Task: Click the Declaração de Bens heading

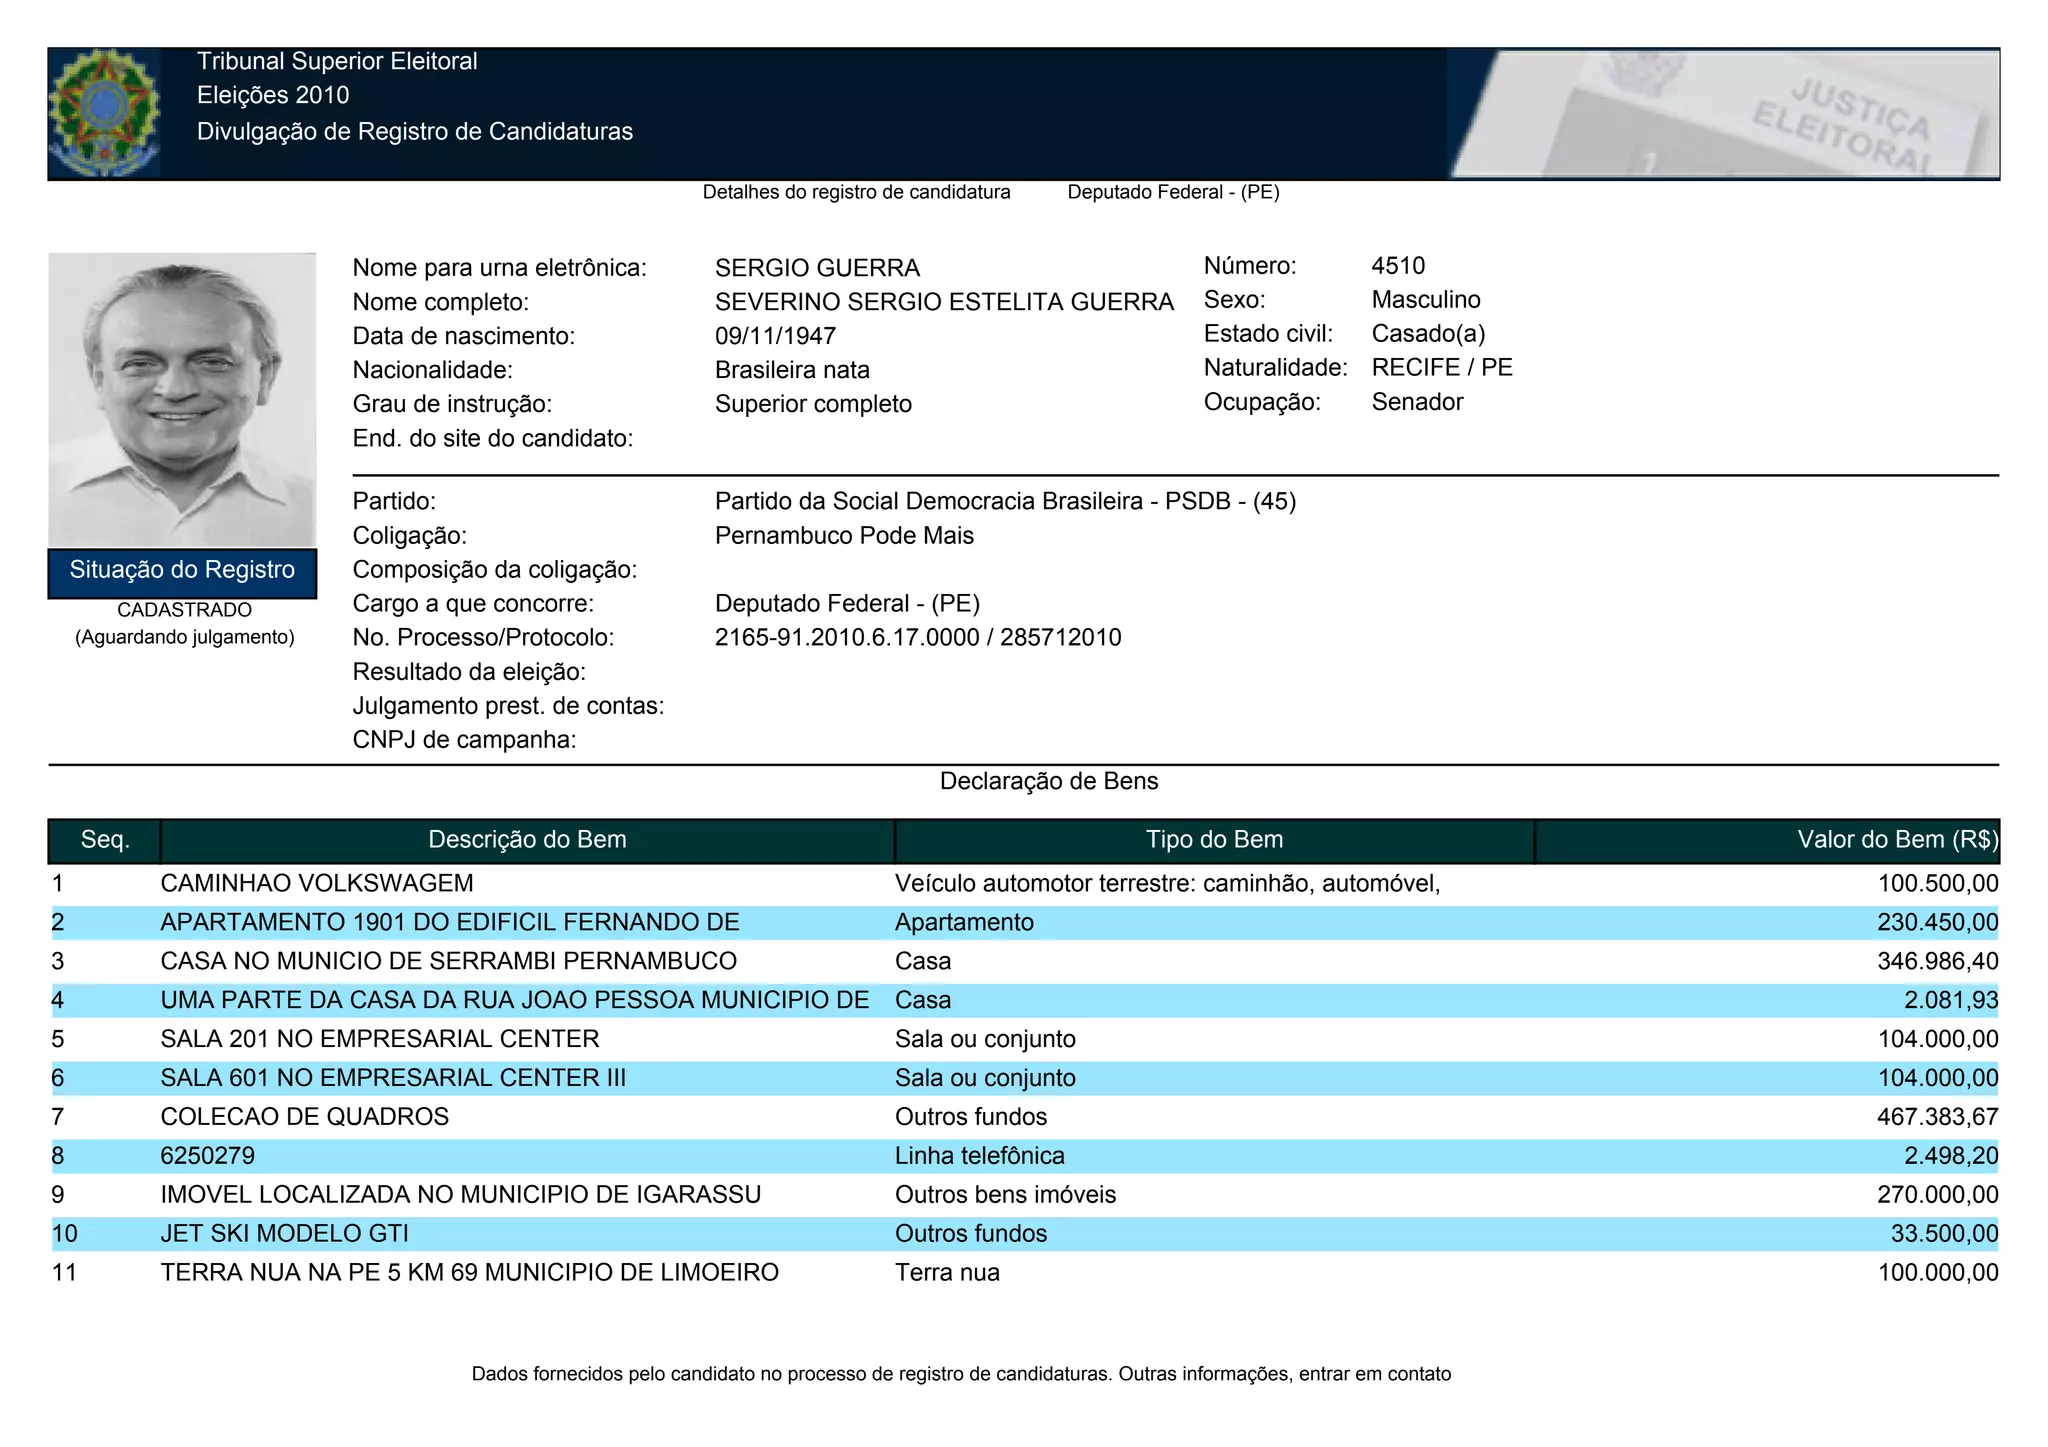Action: (x=1048, y=782)
